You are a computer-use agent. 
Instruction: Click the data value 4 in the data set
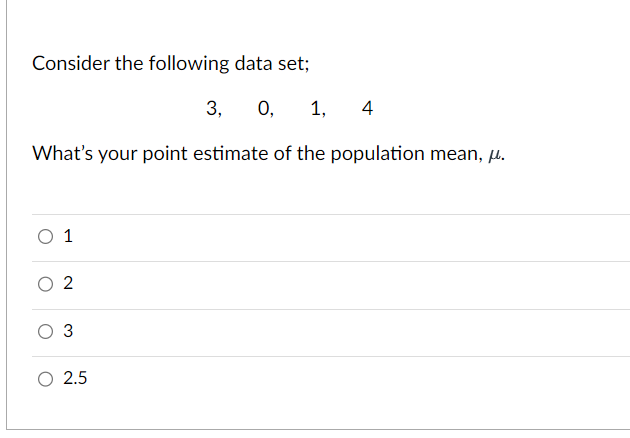pyautogui.click(x=368, y=108)
